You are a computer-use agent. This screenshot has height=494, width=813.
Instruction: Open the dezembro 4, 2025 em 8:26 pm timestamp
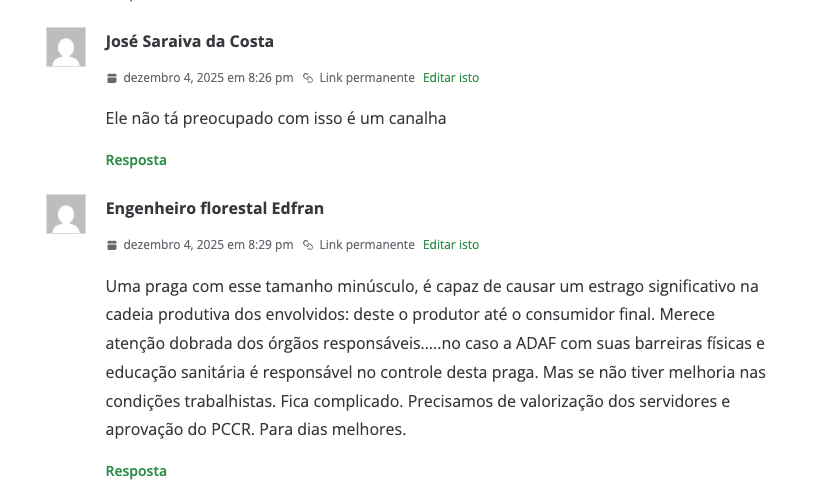pos(208,78)
